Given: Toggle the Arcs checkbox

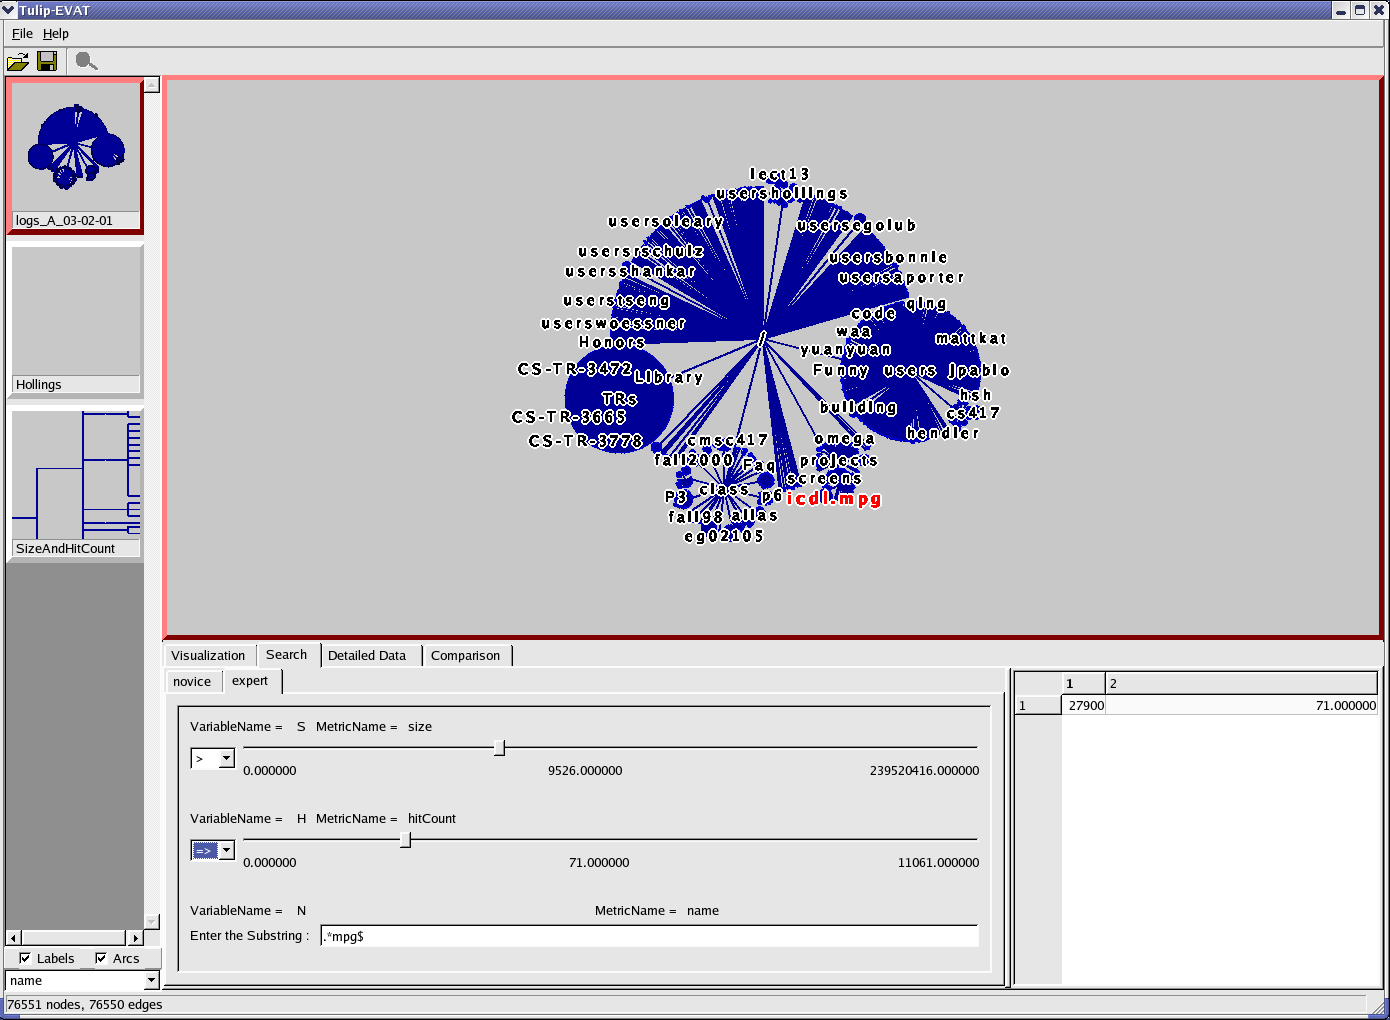Looking at the screenshot, I should click(x=101, y=958).
